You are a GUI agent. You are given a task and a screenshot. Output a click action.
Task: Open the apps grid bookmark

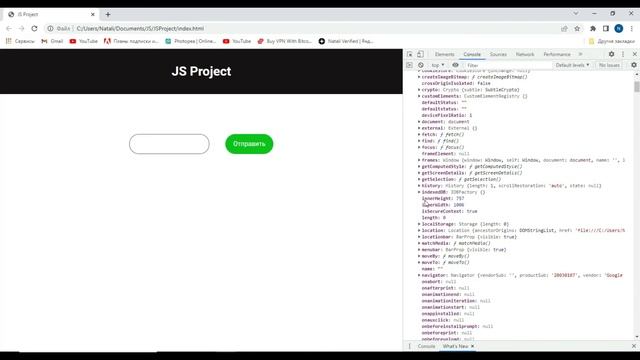(20, 41)
